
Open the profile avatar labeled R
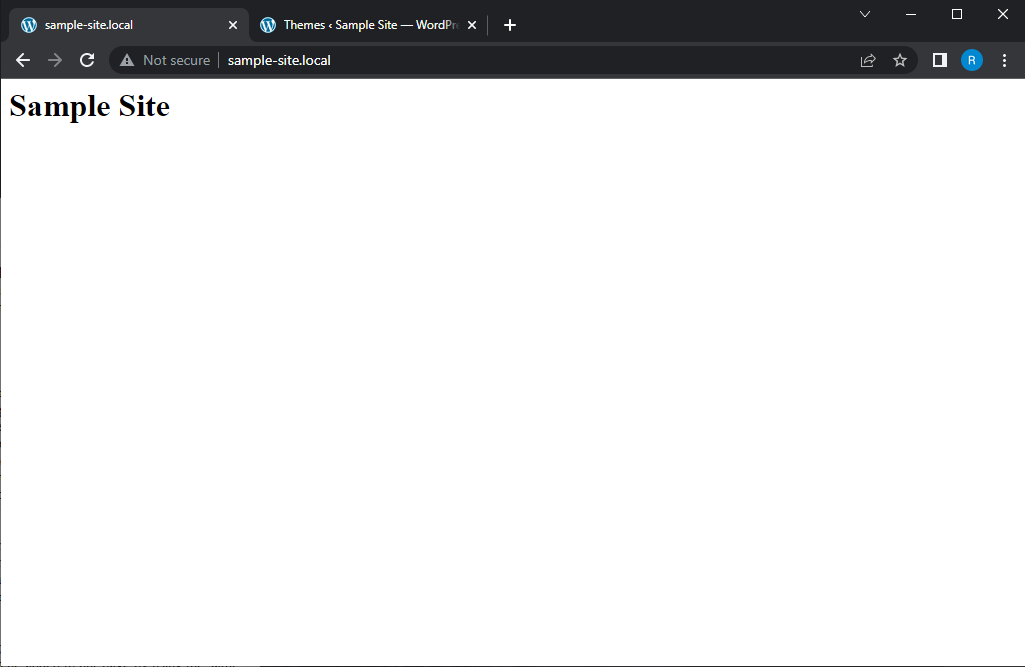pos(971,60)
